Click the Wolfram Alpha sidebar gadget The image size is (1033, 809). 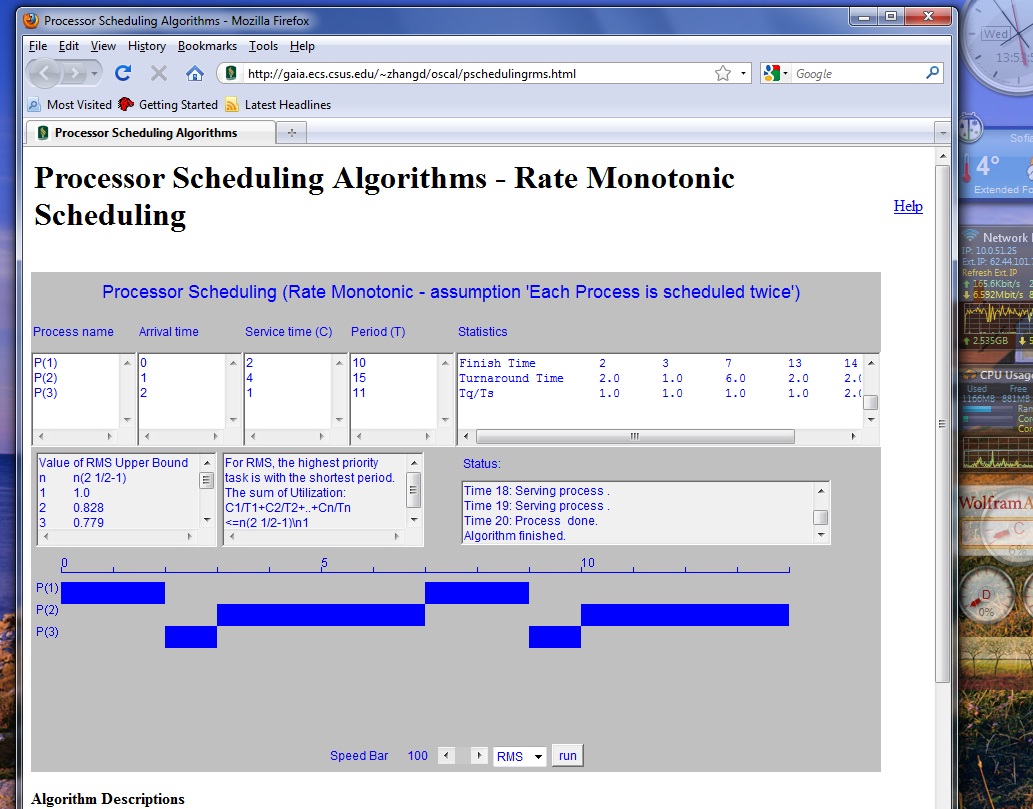coord(995,524)
